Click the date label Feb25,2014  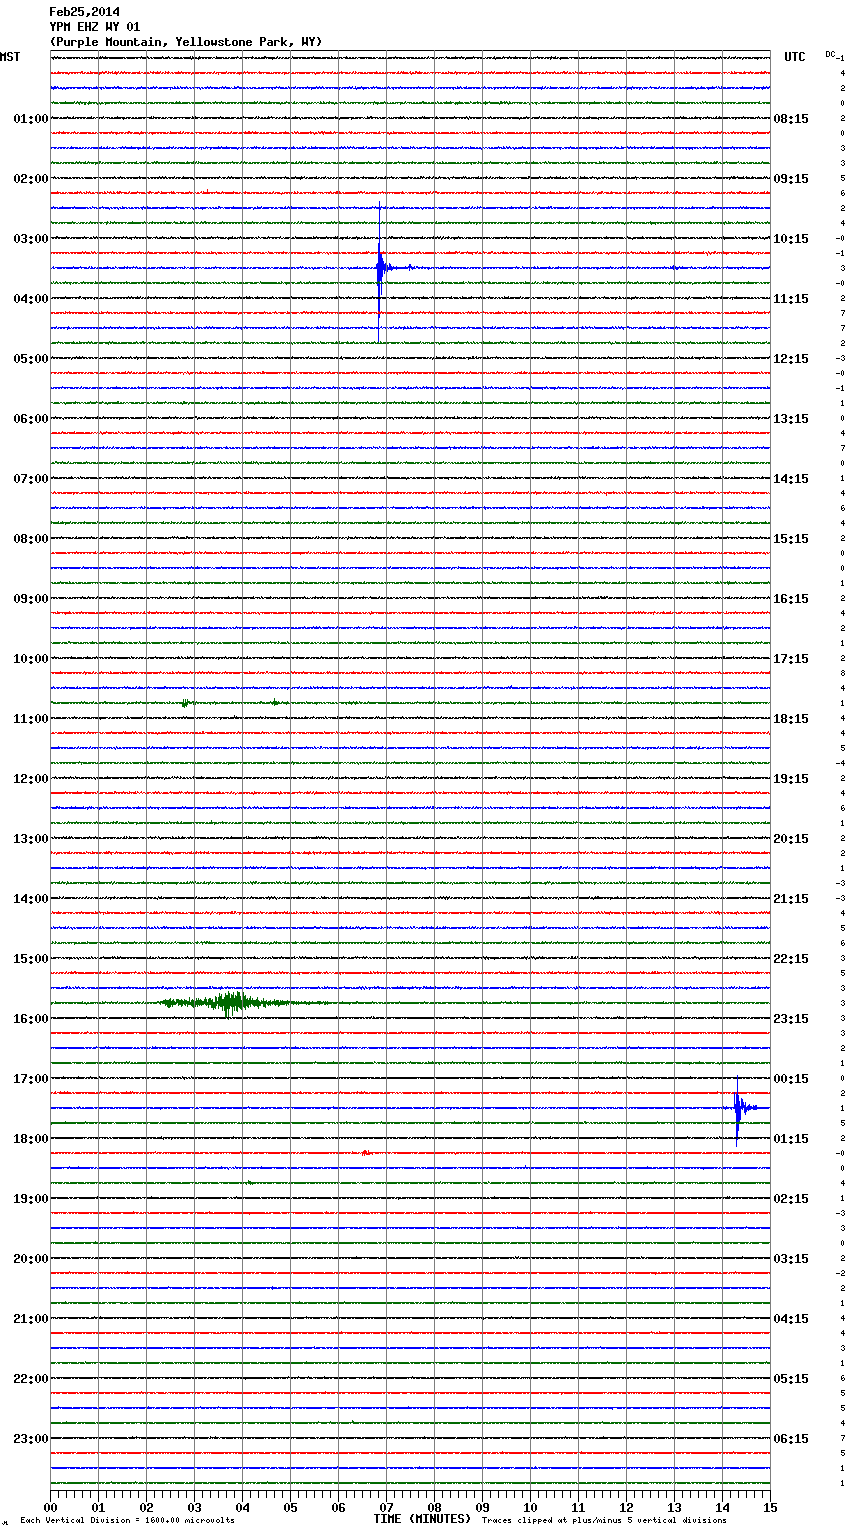[84, 12]
